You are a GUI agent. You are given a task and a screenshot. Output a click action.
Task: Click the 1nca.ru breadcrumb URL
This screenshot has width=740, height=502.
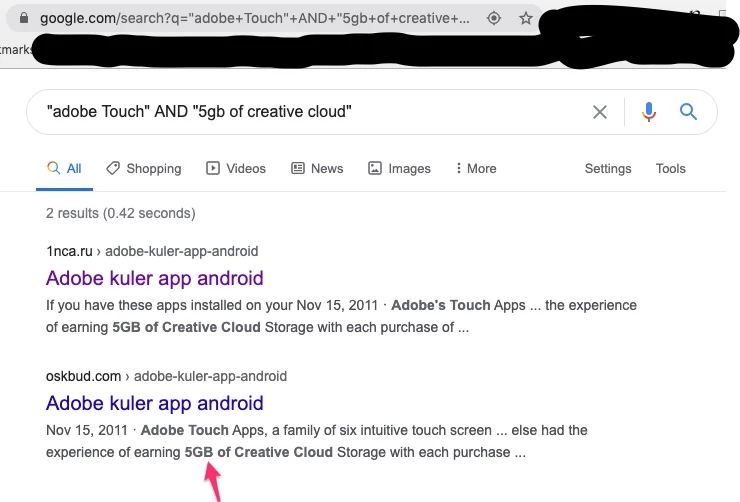click(152, 251)
